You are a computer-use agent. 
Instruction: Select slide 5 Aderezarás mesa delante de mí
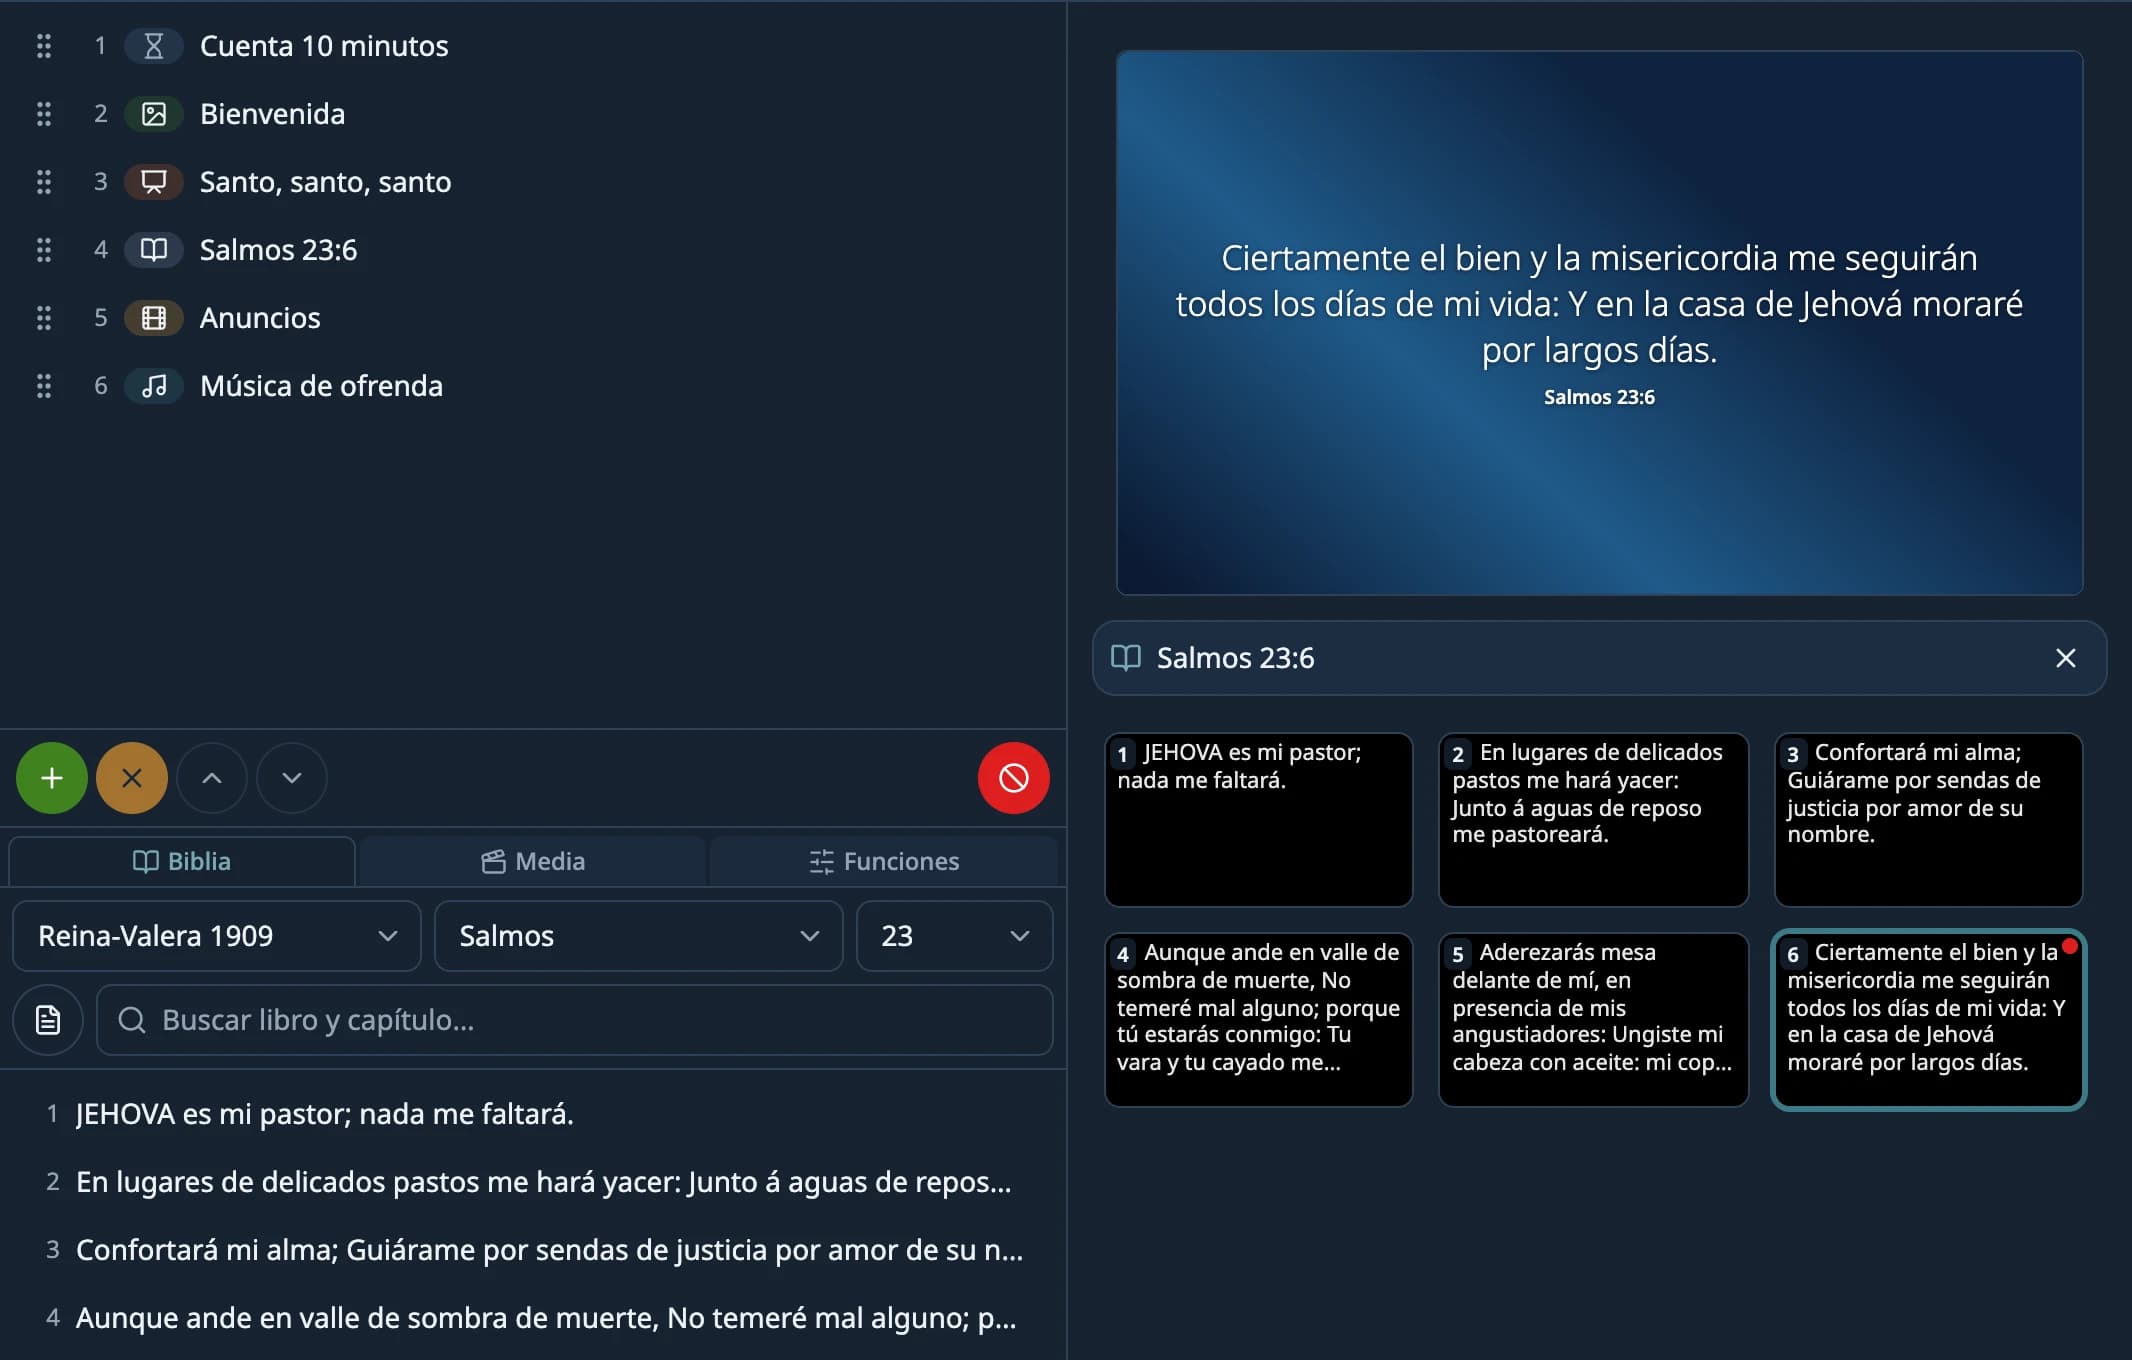coord(1594,1020)
